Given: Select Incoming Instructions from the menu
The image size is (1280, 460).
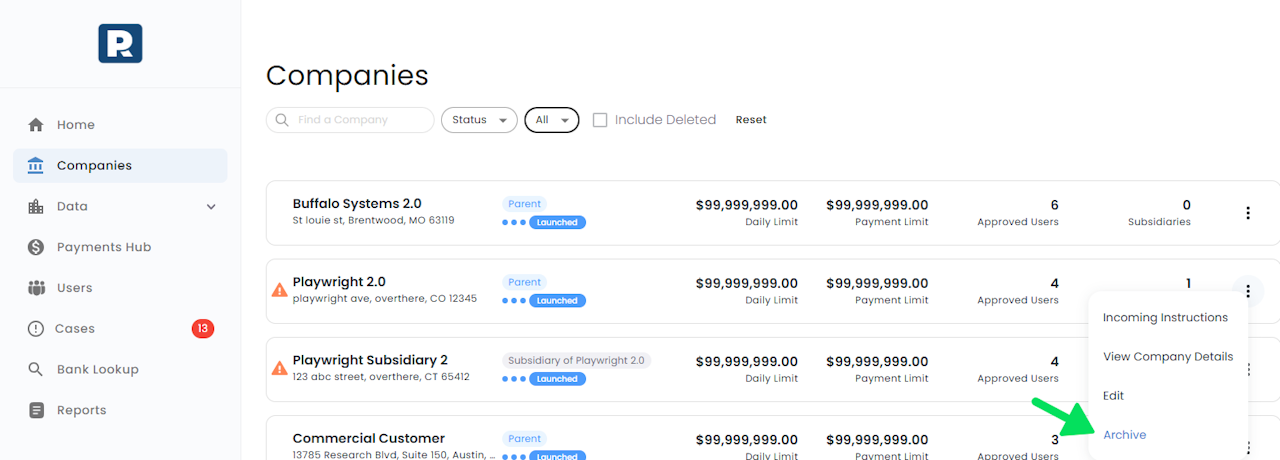Looking at the screenshot, I should (1165, 318).
